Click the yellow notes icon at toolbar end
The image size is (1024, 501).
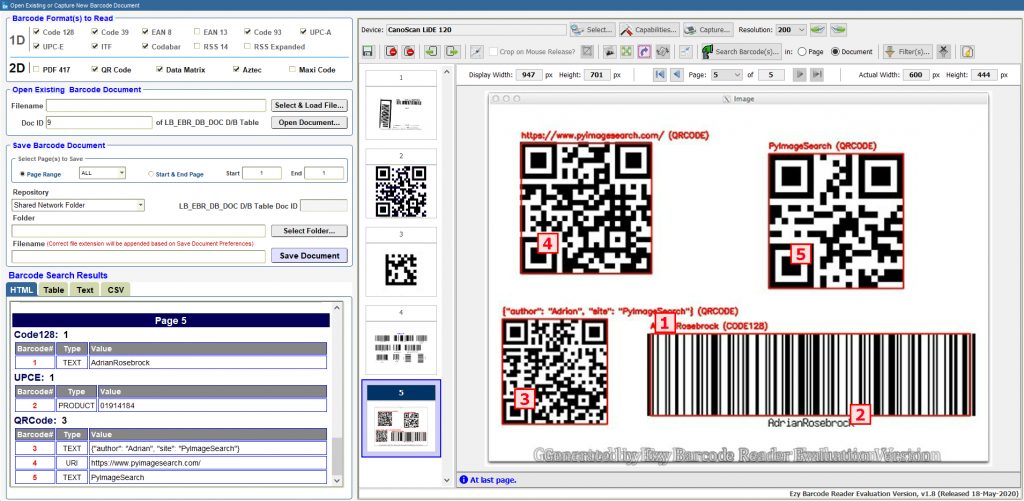click(x=967, y=52)
